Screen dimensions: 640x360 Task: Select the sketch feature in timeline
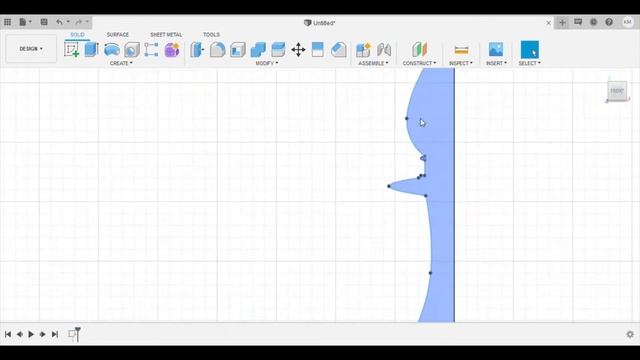tap(72, 334)
